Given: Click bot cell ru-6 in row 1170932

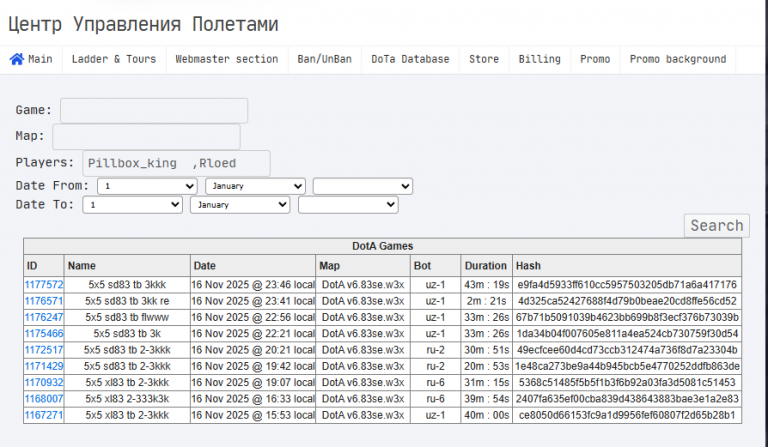Looking at the screenshot, I should click(x=435, y=382).
